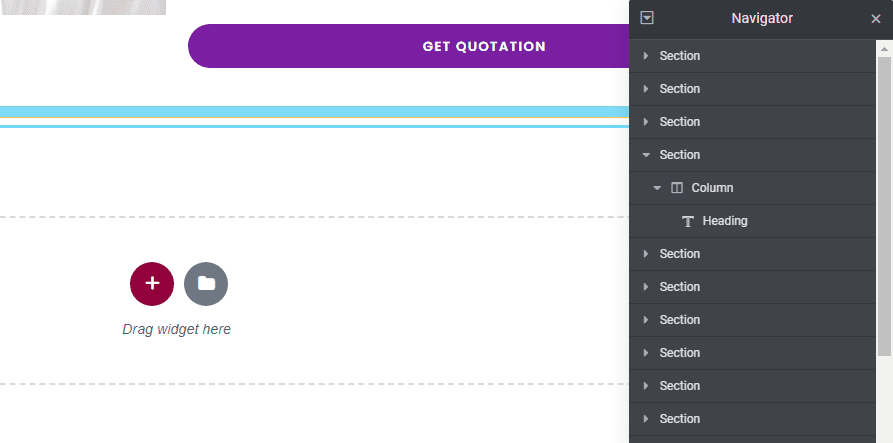Click the GET QUOTATION button

point(484,46)
